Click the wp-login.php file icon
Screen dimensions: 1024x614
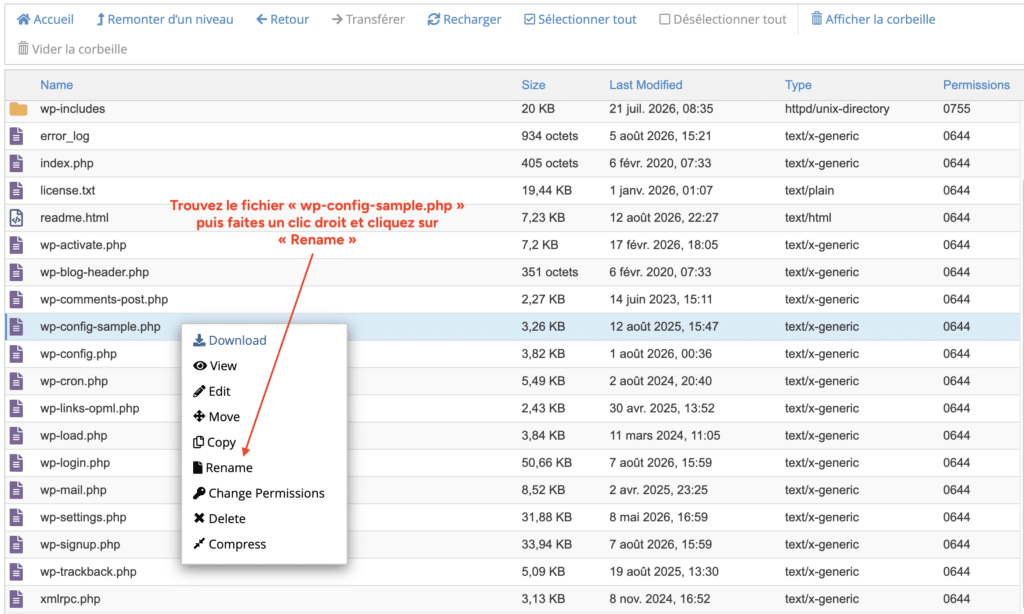click(16, 462)
